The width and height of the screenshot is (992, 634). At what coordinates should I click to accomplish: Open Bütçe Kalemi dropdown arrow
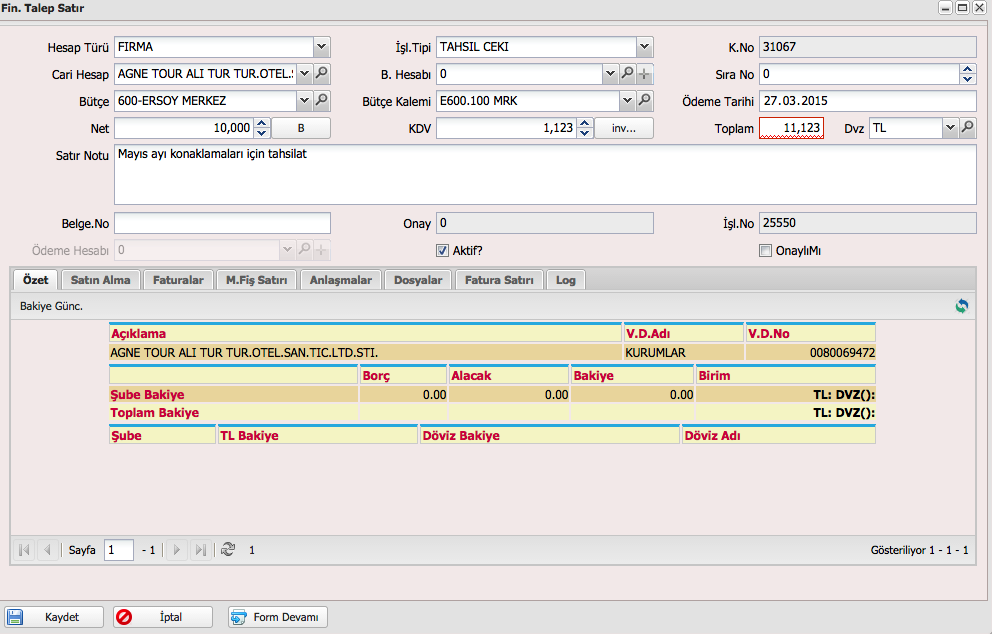point(627,100)
